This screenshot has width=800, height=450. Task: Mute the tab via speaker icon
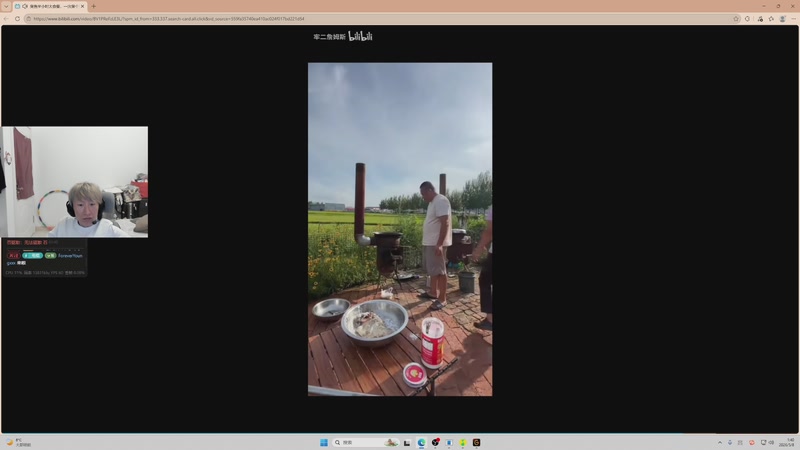coord(24,6)
